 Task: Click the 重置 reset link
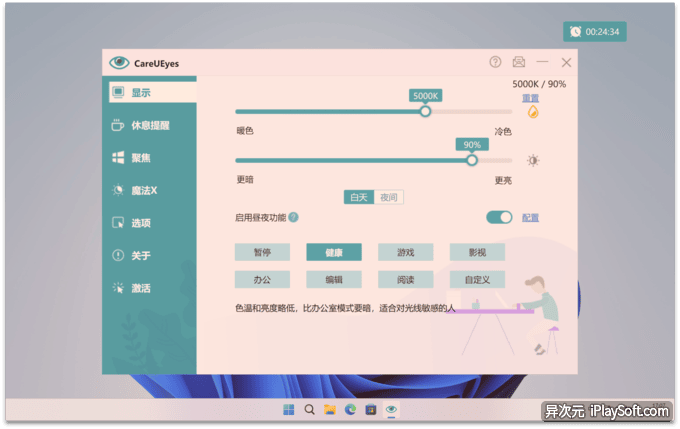pos(530,98)
